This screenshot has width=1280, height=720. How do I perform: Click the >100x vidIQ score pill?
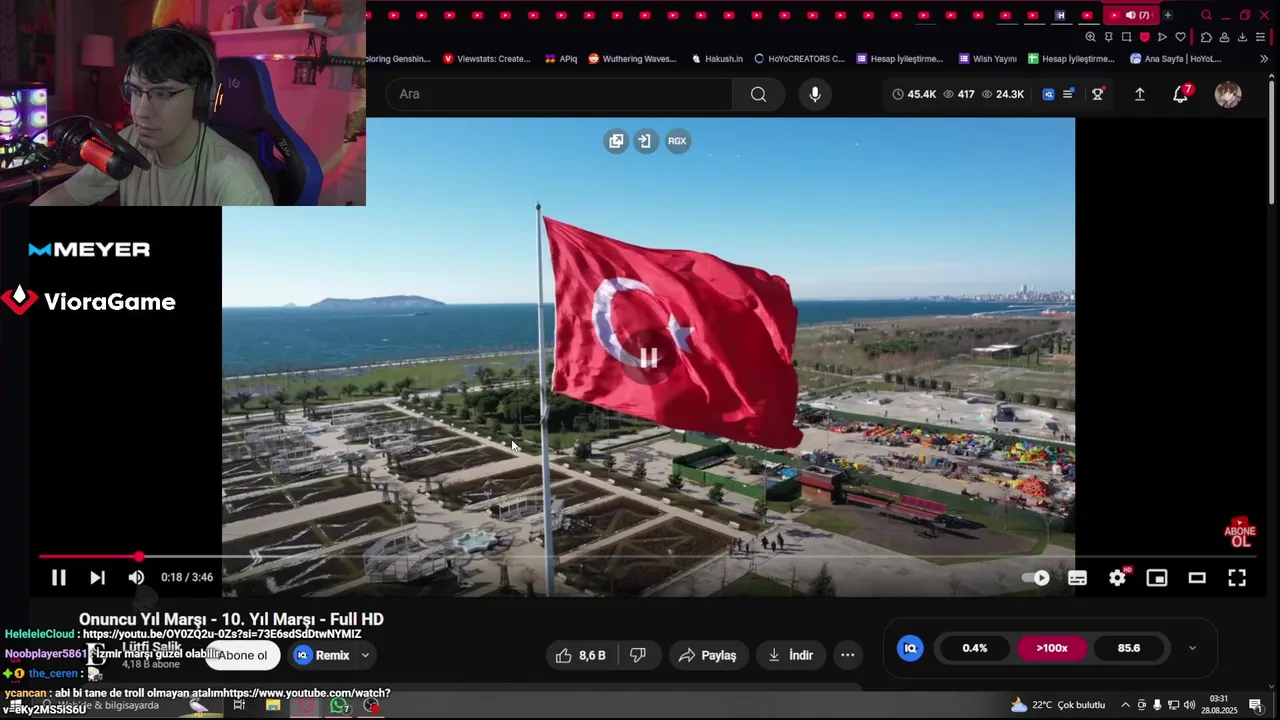point(1051,648)
